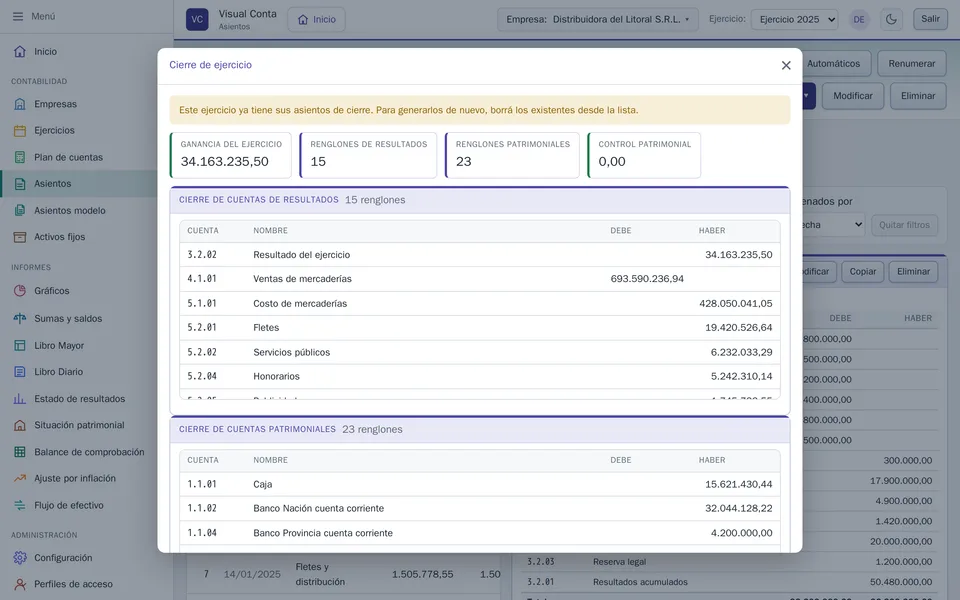The height and width of the screenshot is (600, 960).
Task: Click the Ajuste por inflación trend icon
Action: pyautogui.click(x=20, y=478)
